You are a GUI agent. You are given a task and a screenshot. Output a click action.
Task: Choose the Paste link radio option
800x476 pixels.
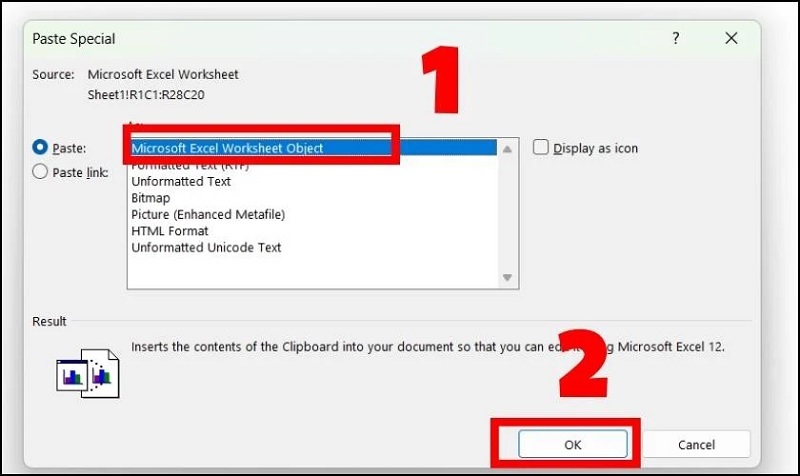40,171
